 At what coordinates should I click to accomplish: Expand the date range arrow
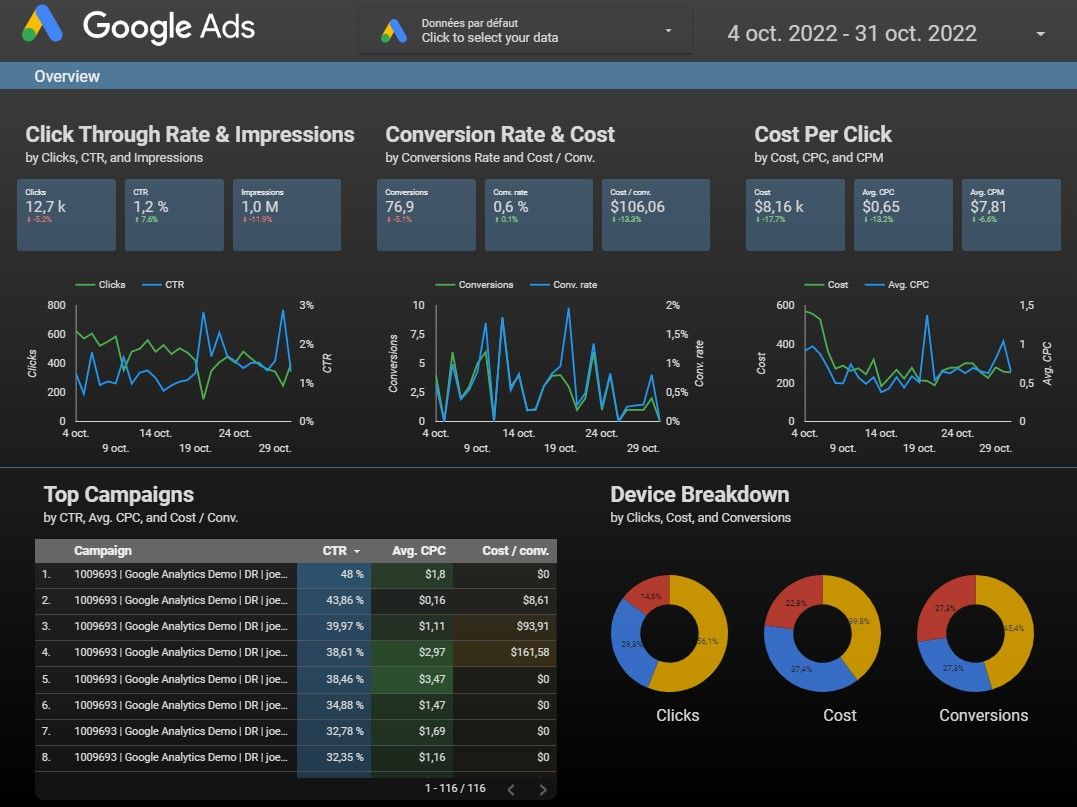point(1041,34)
